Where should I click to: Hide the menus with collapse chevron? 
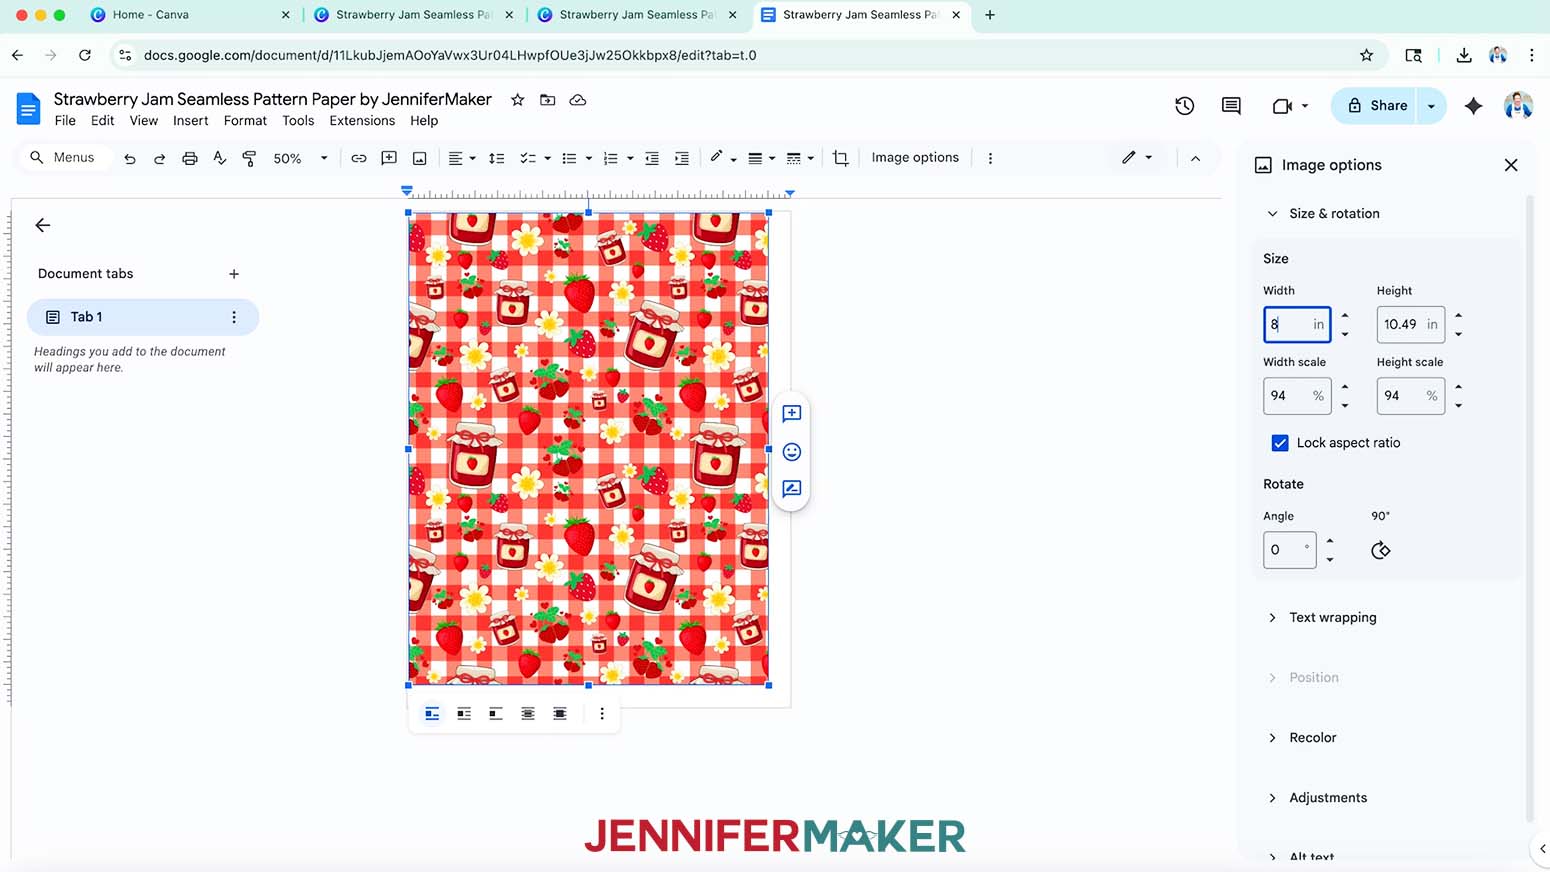tap(1195, 158)
